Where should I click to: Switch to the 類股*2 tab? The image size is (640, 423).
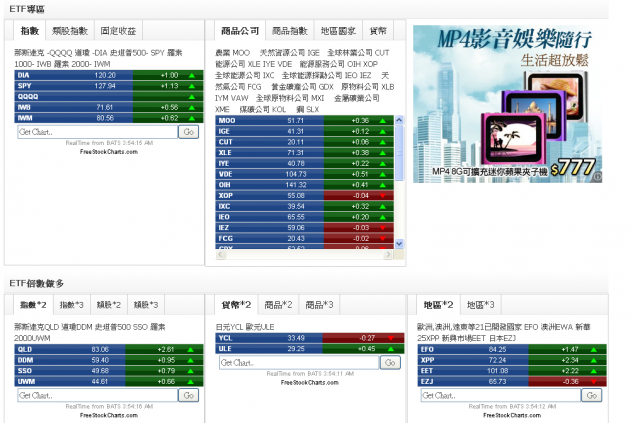(x=109, y=305)
